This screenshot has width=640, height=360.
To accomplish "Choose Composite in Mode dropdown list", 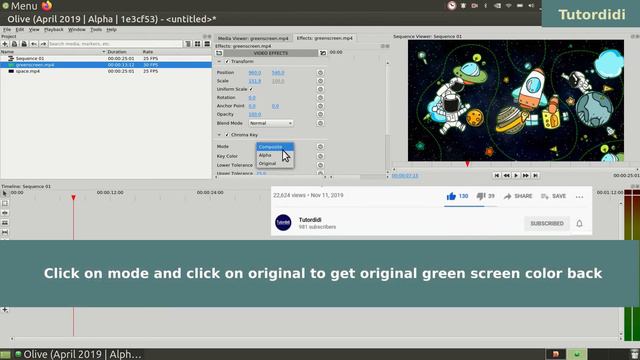I will (x=275, y=147).
